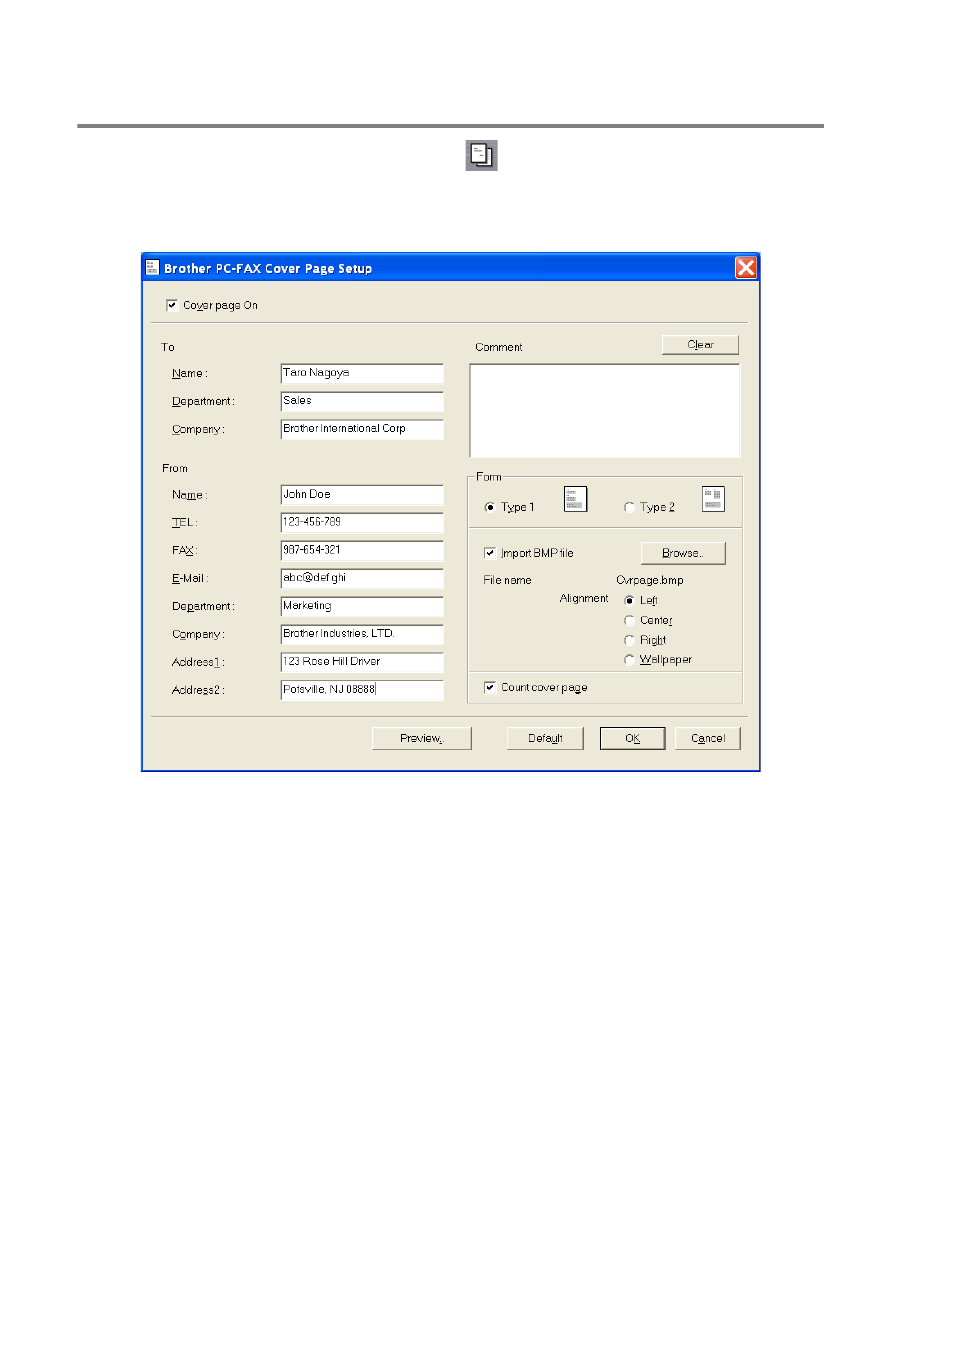Click inside the Comment text area

tap(605, 411)
